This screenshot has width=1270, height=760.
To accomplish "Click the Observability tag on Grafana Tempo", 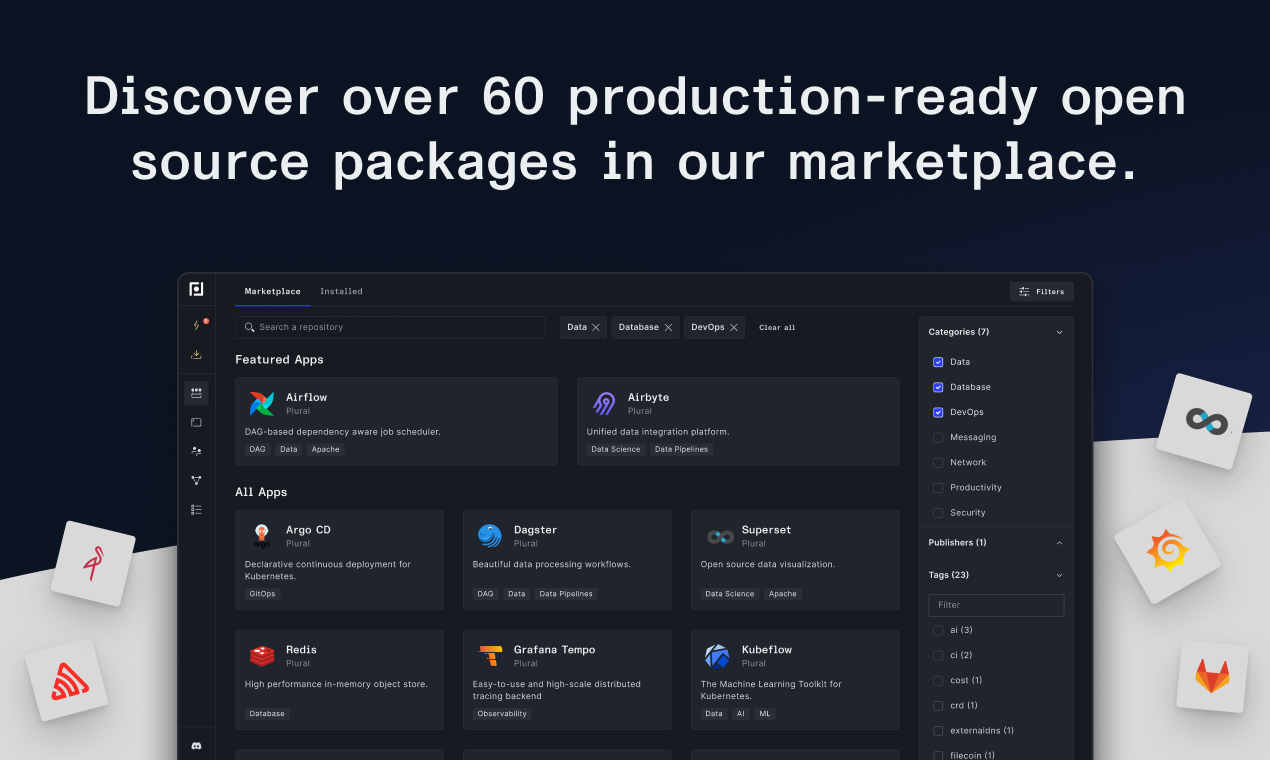I will click(501, 714).
